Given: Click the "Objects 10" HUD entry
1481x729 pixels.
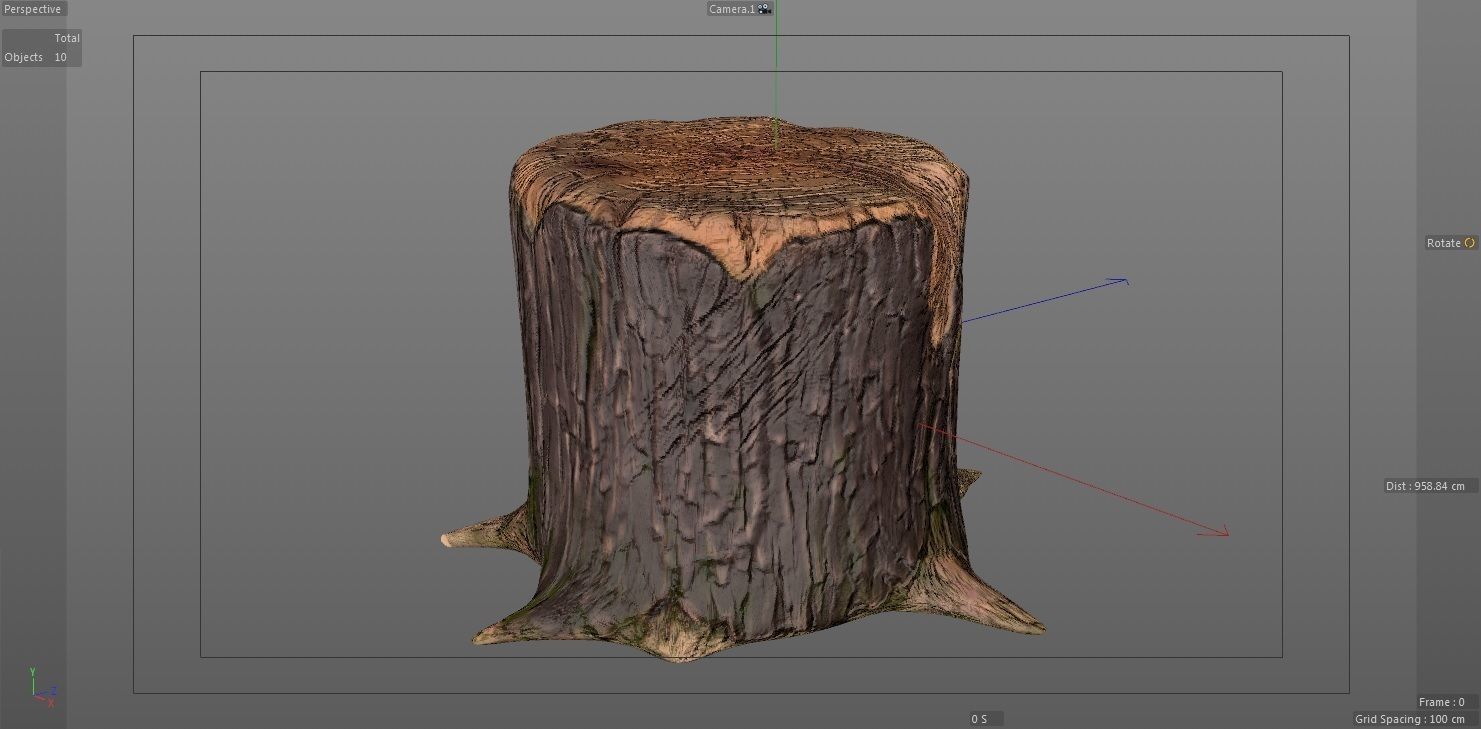Looking at the screenshot, I should pos(36,57).
